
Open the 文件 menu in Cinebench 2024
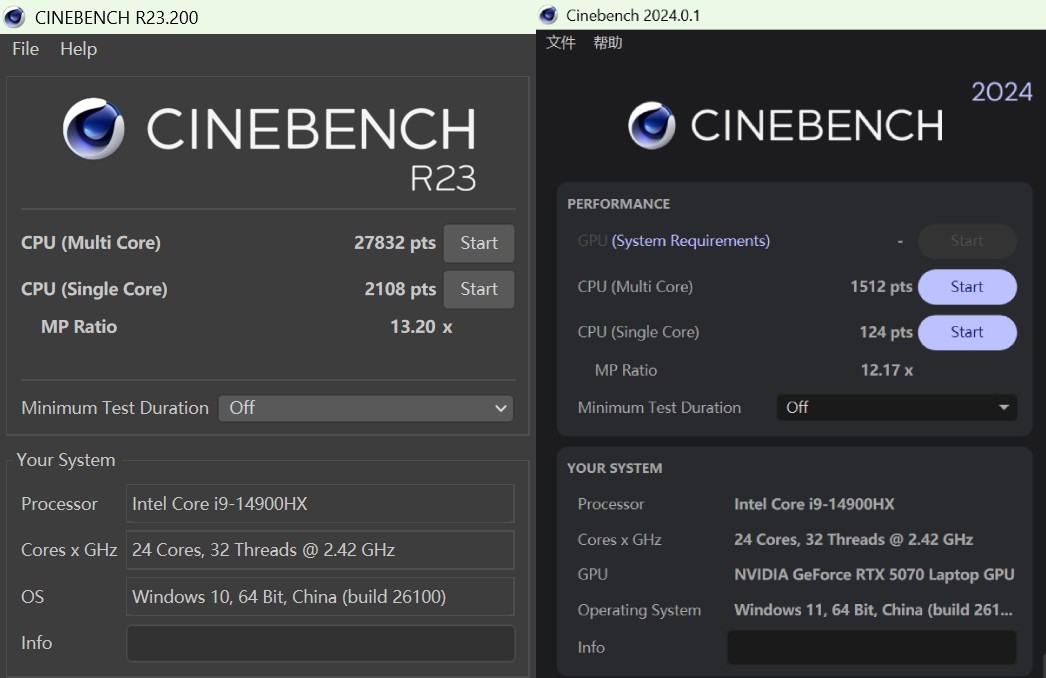[561, 43]
